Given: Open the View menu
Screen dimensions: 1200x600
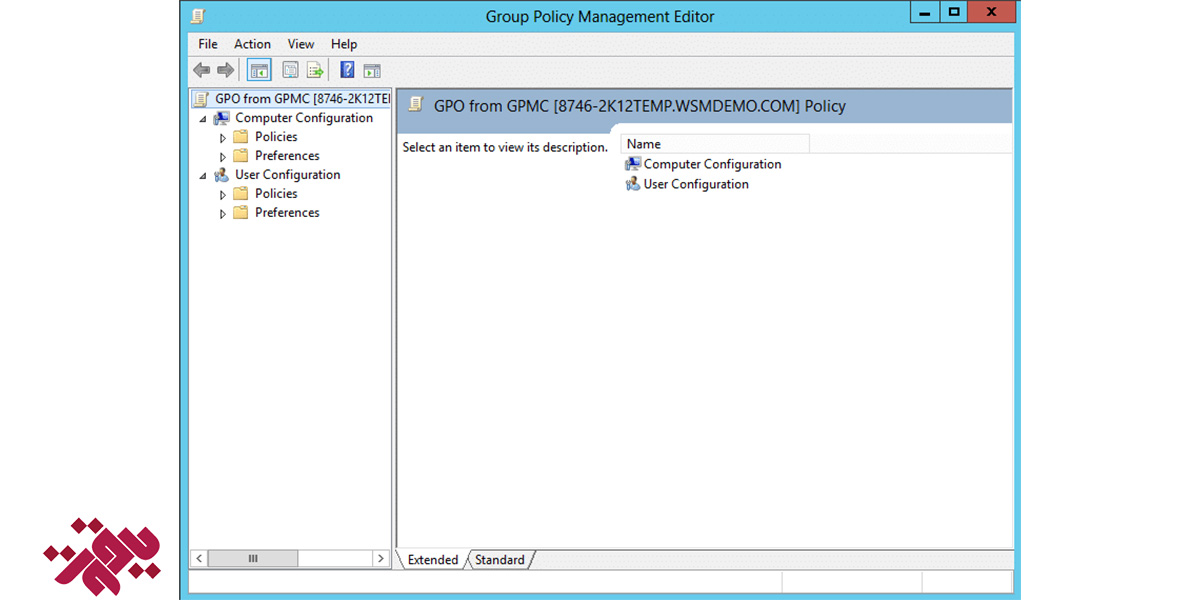Looking at the screenshot, I should (x=300, y=44).
